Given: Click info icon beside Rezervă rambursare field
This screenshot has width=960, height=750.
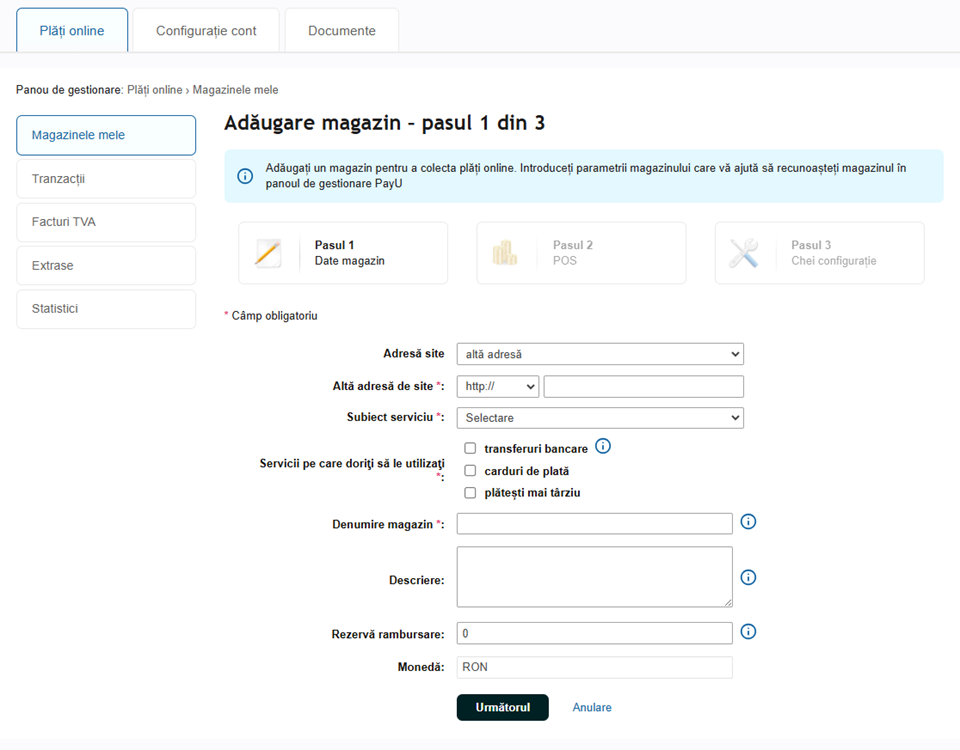Looking at the screenshot, I should (x=748, y=632).
